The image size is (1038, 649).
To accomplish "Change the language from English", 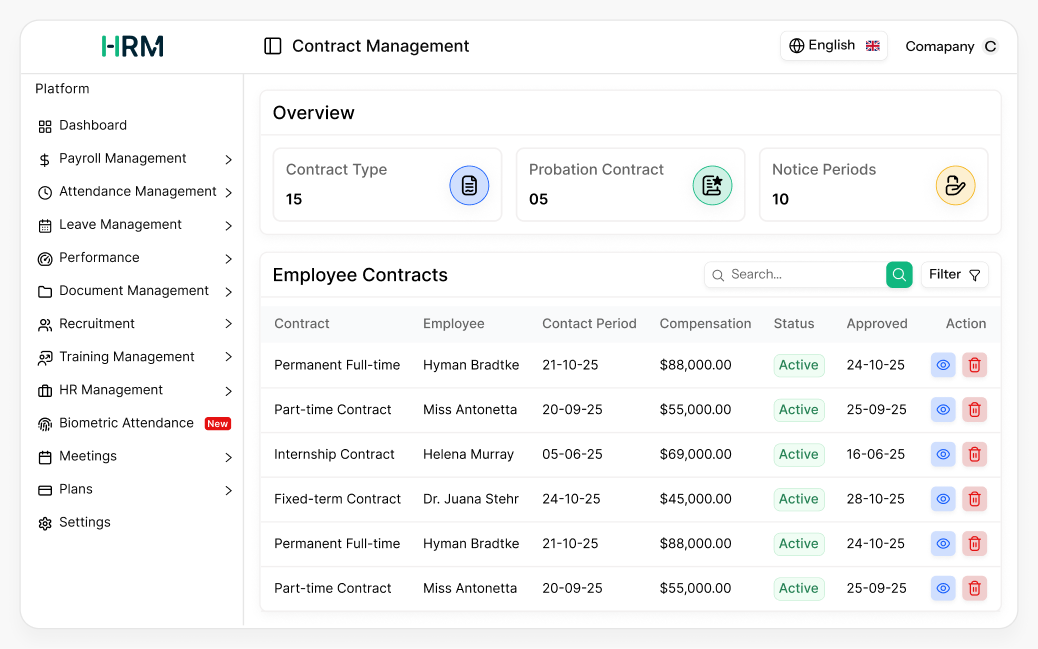I will point(833,45).
